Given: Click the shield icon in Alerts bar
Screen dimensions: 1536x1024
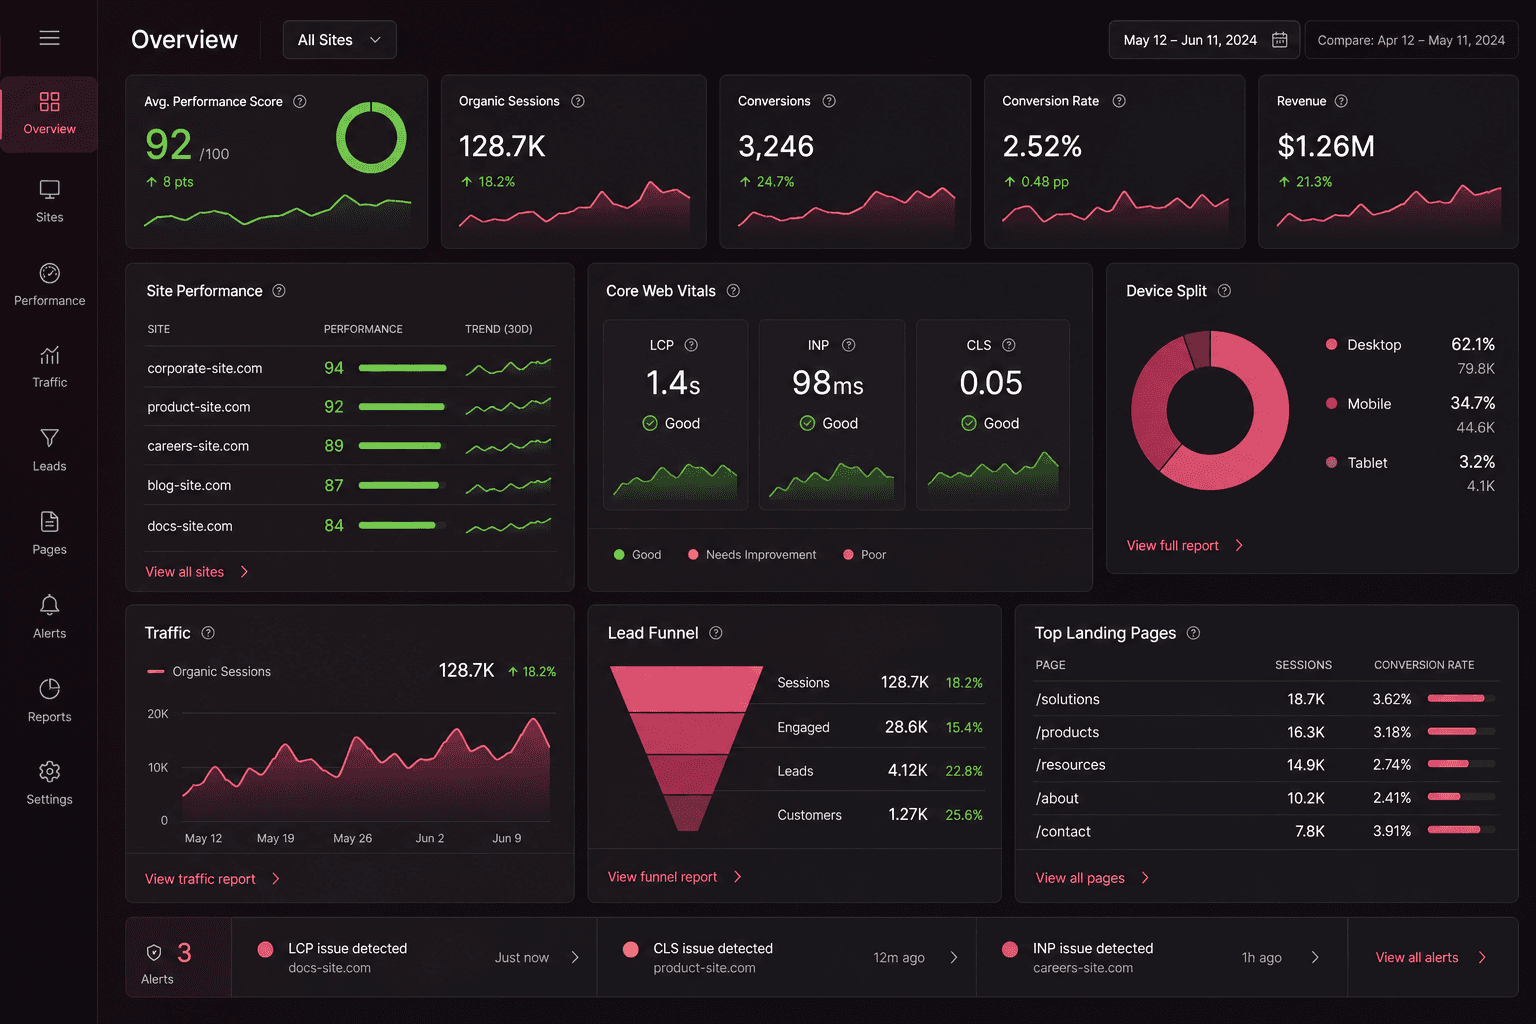Looking at the screenshot, I should (x=154, y=952).
